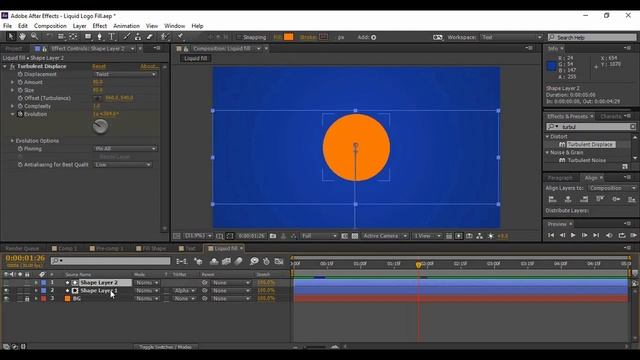640x360 pixels.
Task: Select the Clone Stamp tool
Action: point(138,37)
